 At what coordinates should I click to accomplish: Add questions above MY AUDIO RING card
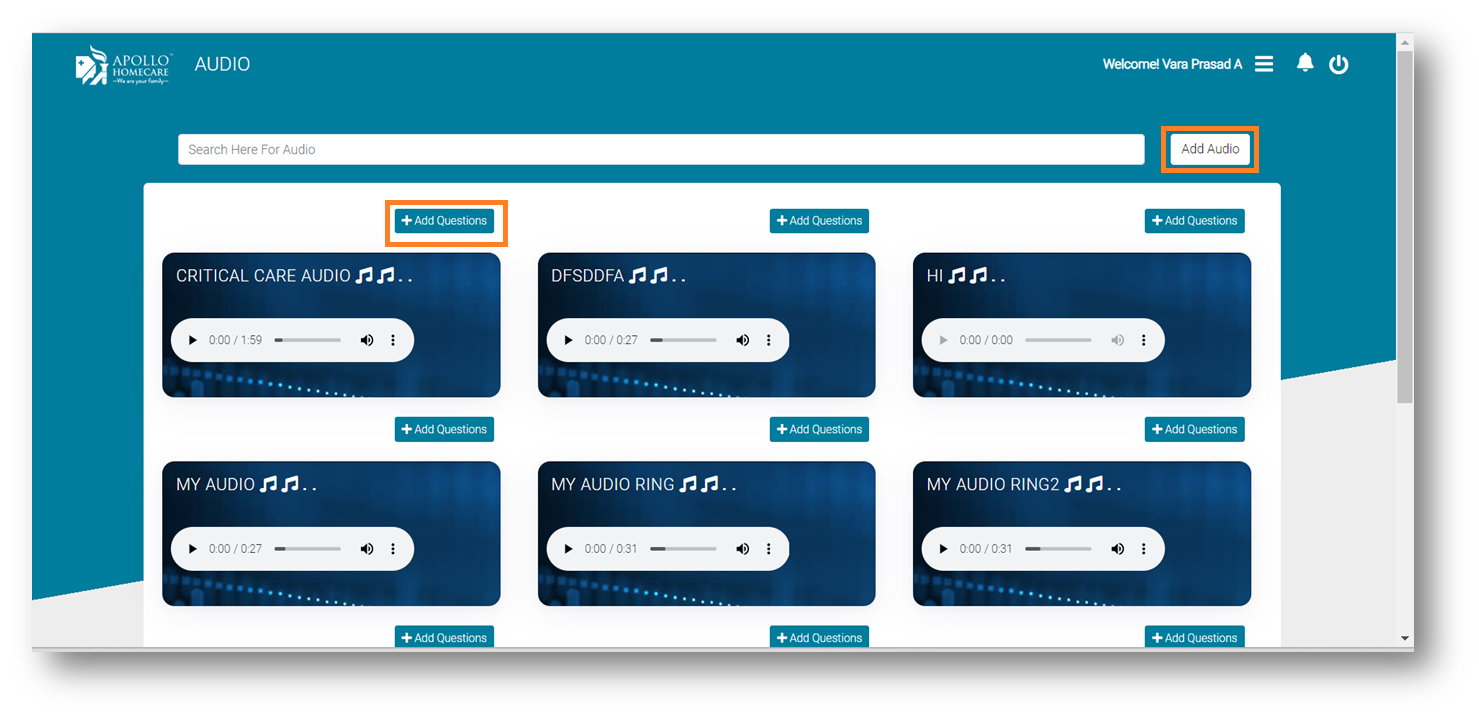819,429
